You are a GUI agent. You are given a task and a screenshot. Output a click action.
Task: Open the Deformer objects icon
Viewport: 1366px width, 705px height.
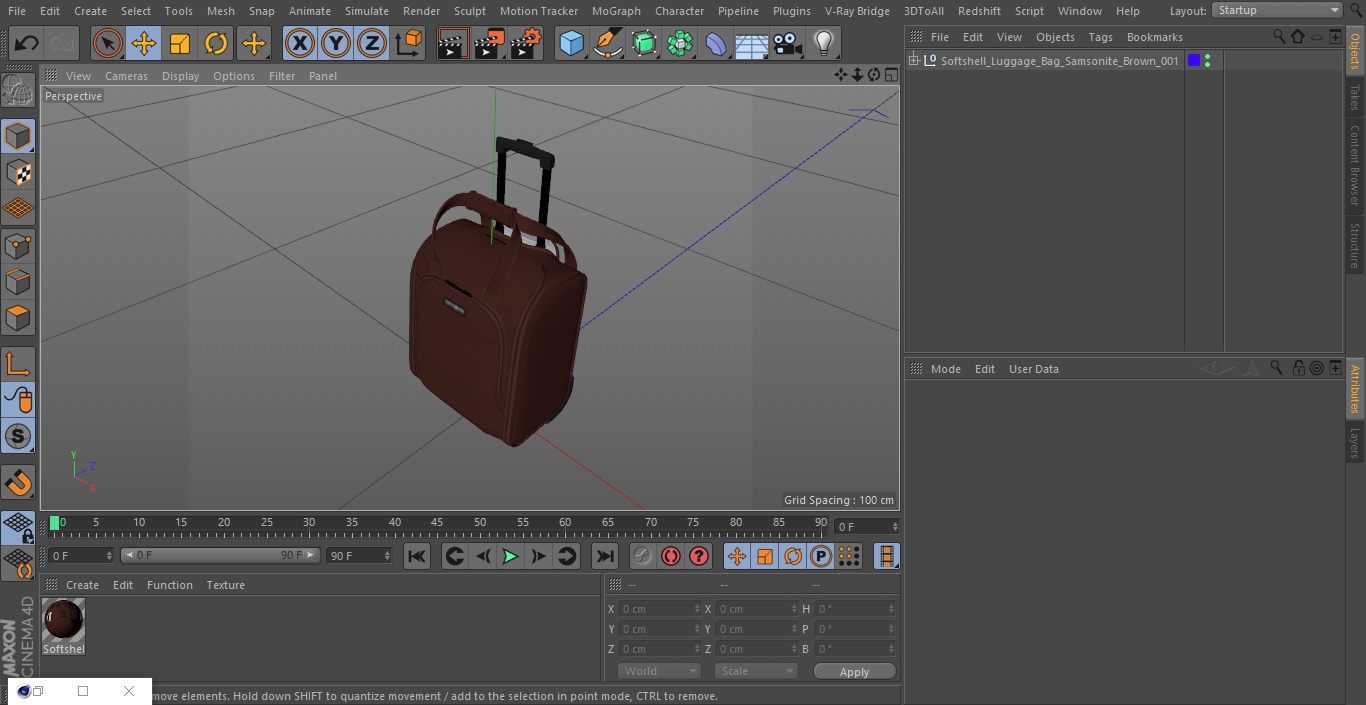(716, 44)
